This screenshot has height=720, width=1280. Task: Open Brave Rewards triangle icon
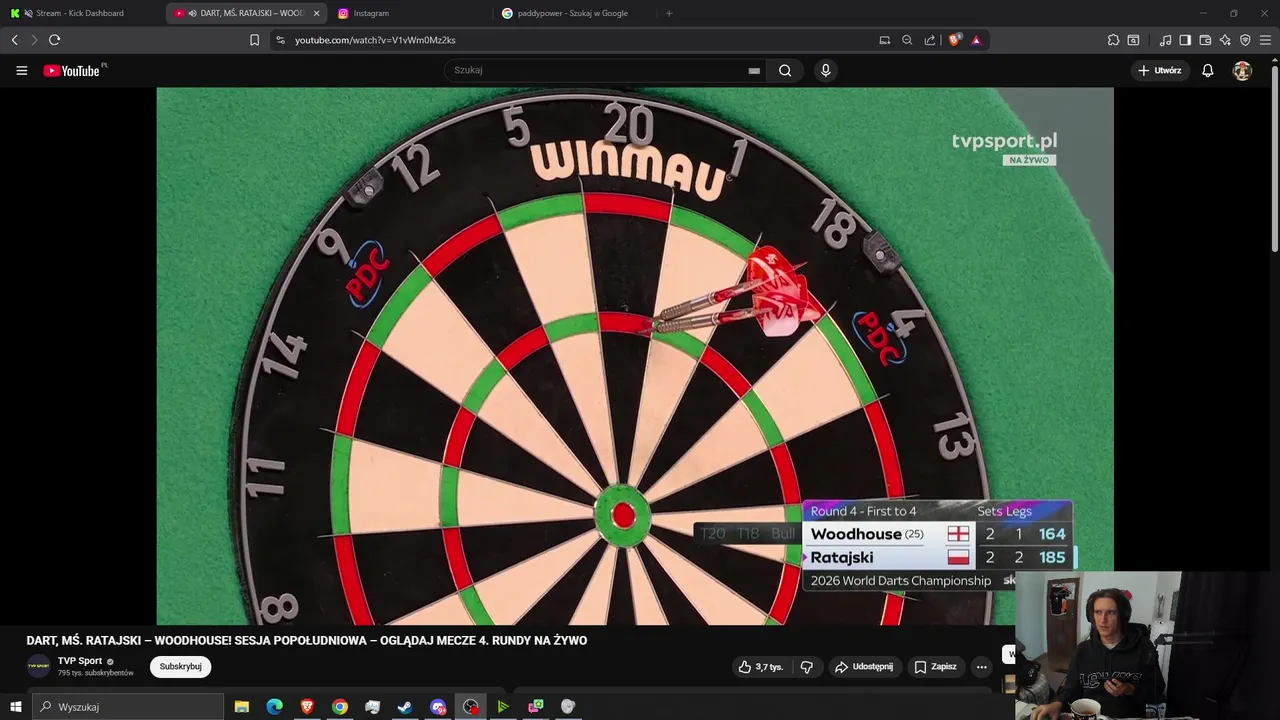(x=976, y=40)
